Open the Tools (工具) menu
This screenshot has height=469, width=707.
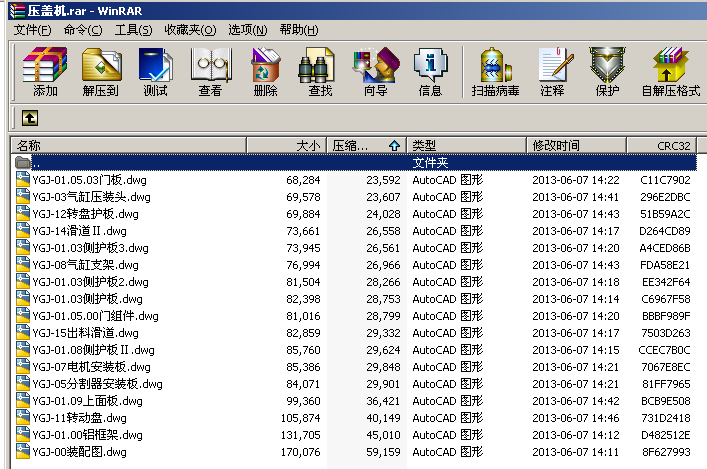(133, 30)
